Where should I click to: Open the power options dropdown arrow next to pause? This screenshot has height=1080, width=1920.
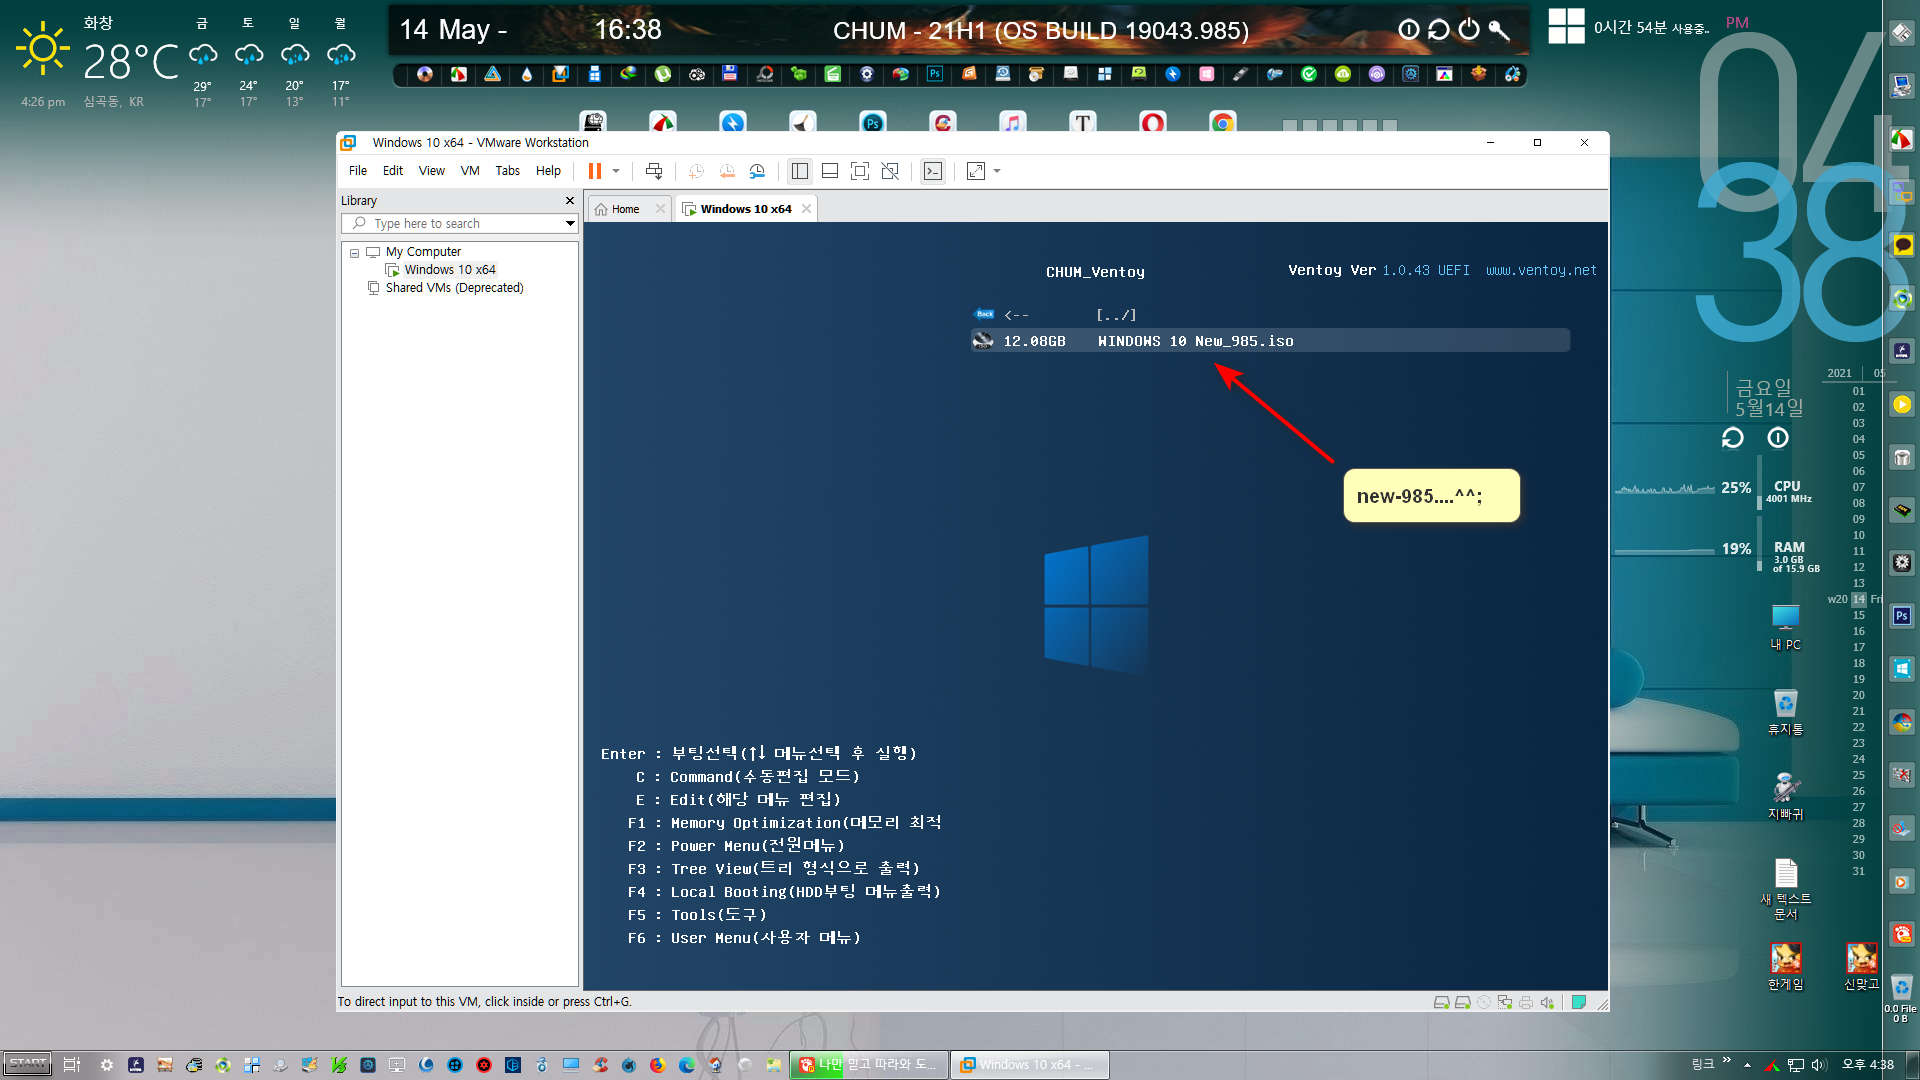(616, 171)
